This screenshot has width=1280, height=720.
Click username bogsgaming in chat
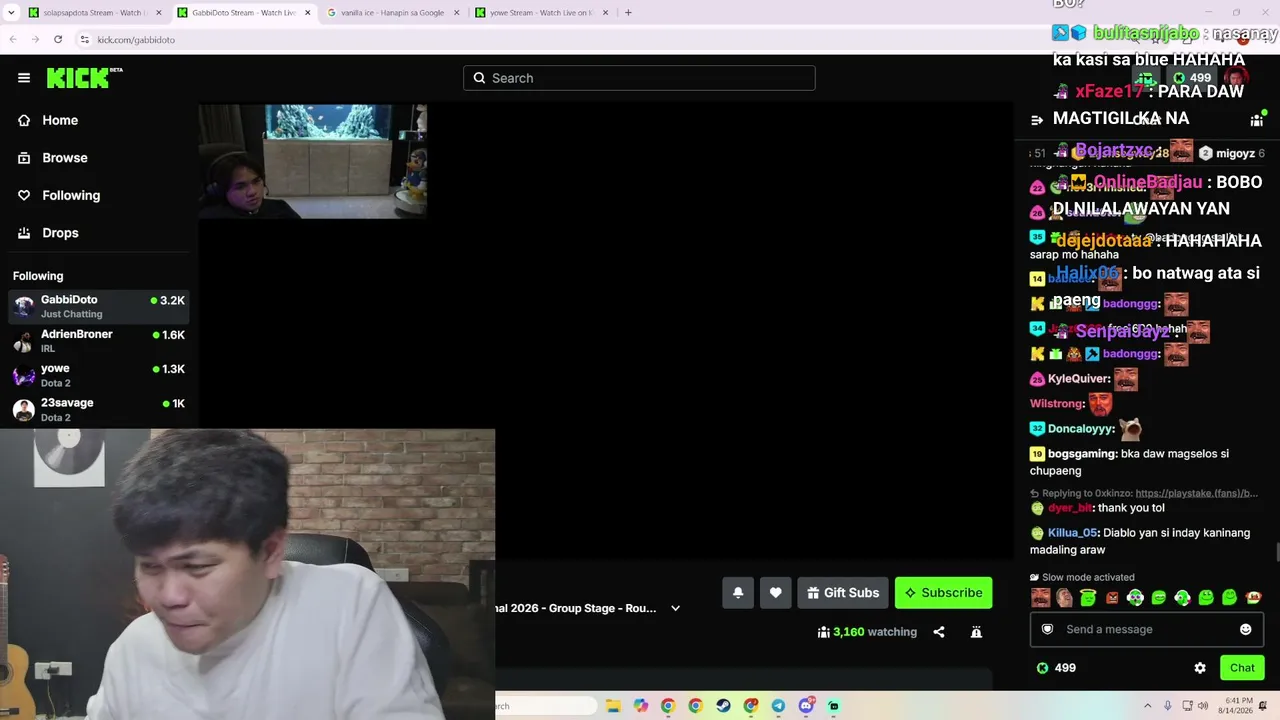pyautogui.click(x=1082, y=454)
